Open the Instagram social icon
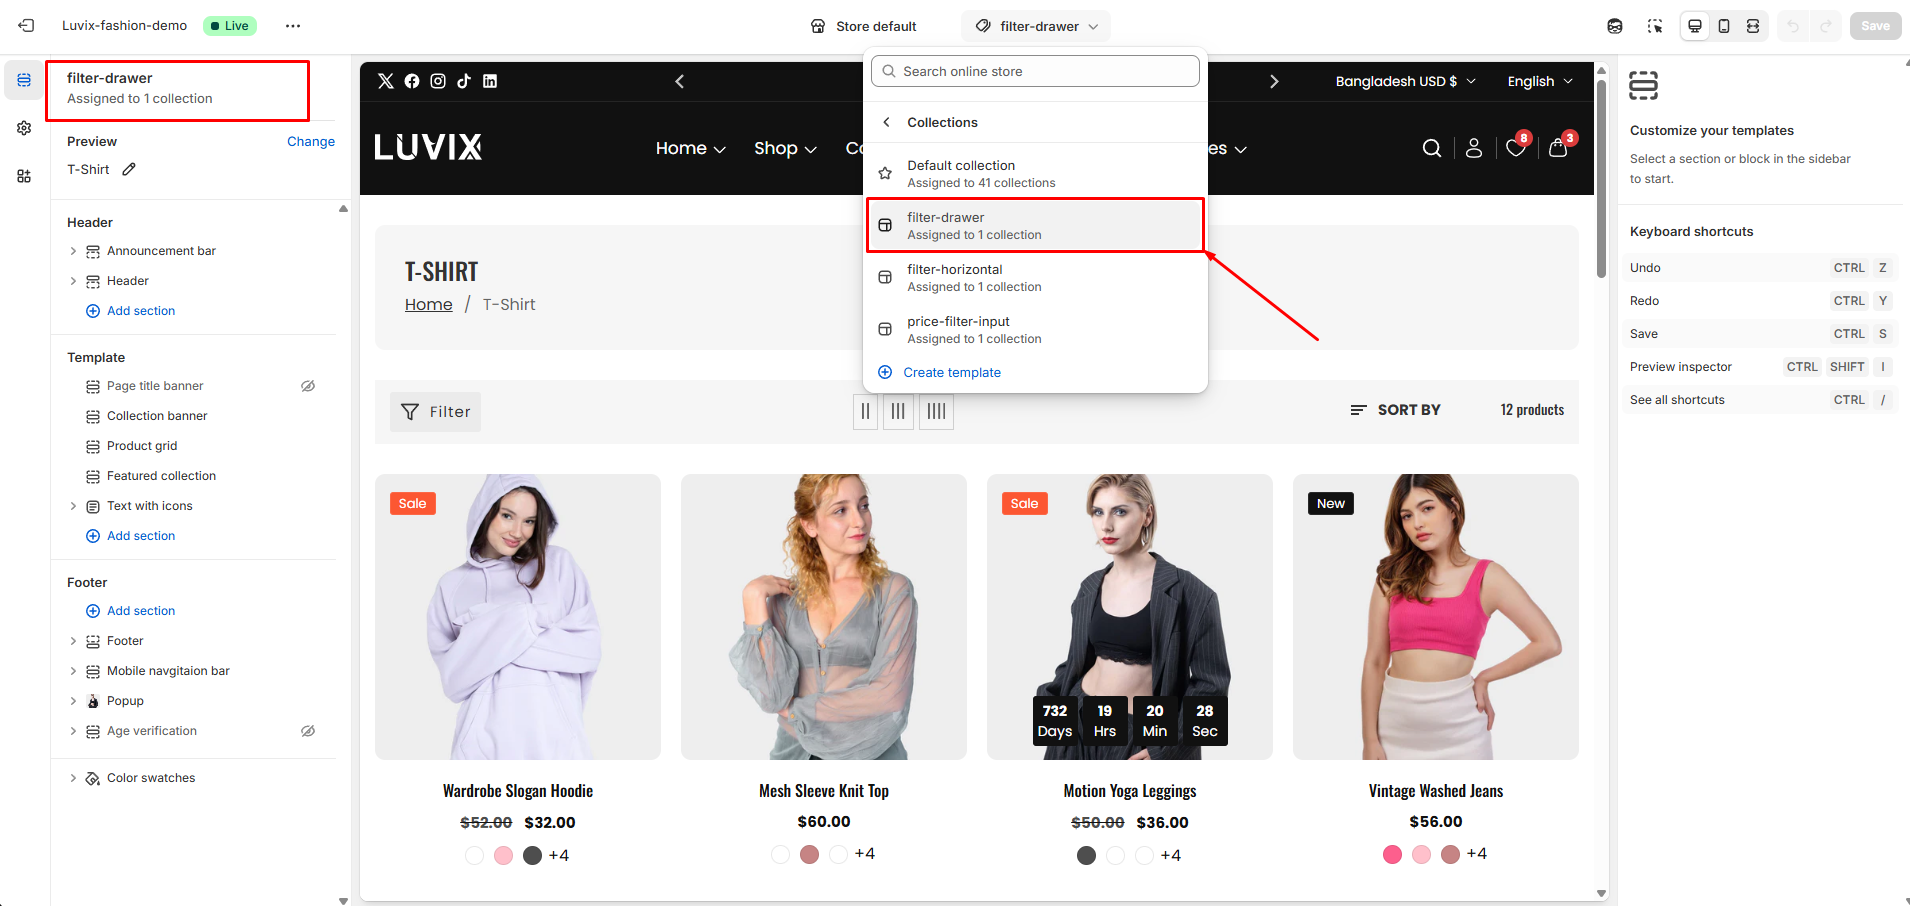This screenshot has width=1910, height=906. (x=438, y=81)
